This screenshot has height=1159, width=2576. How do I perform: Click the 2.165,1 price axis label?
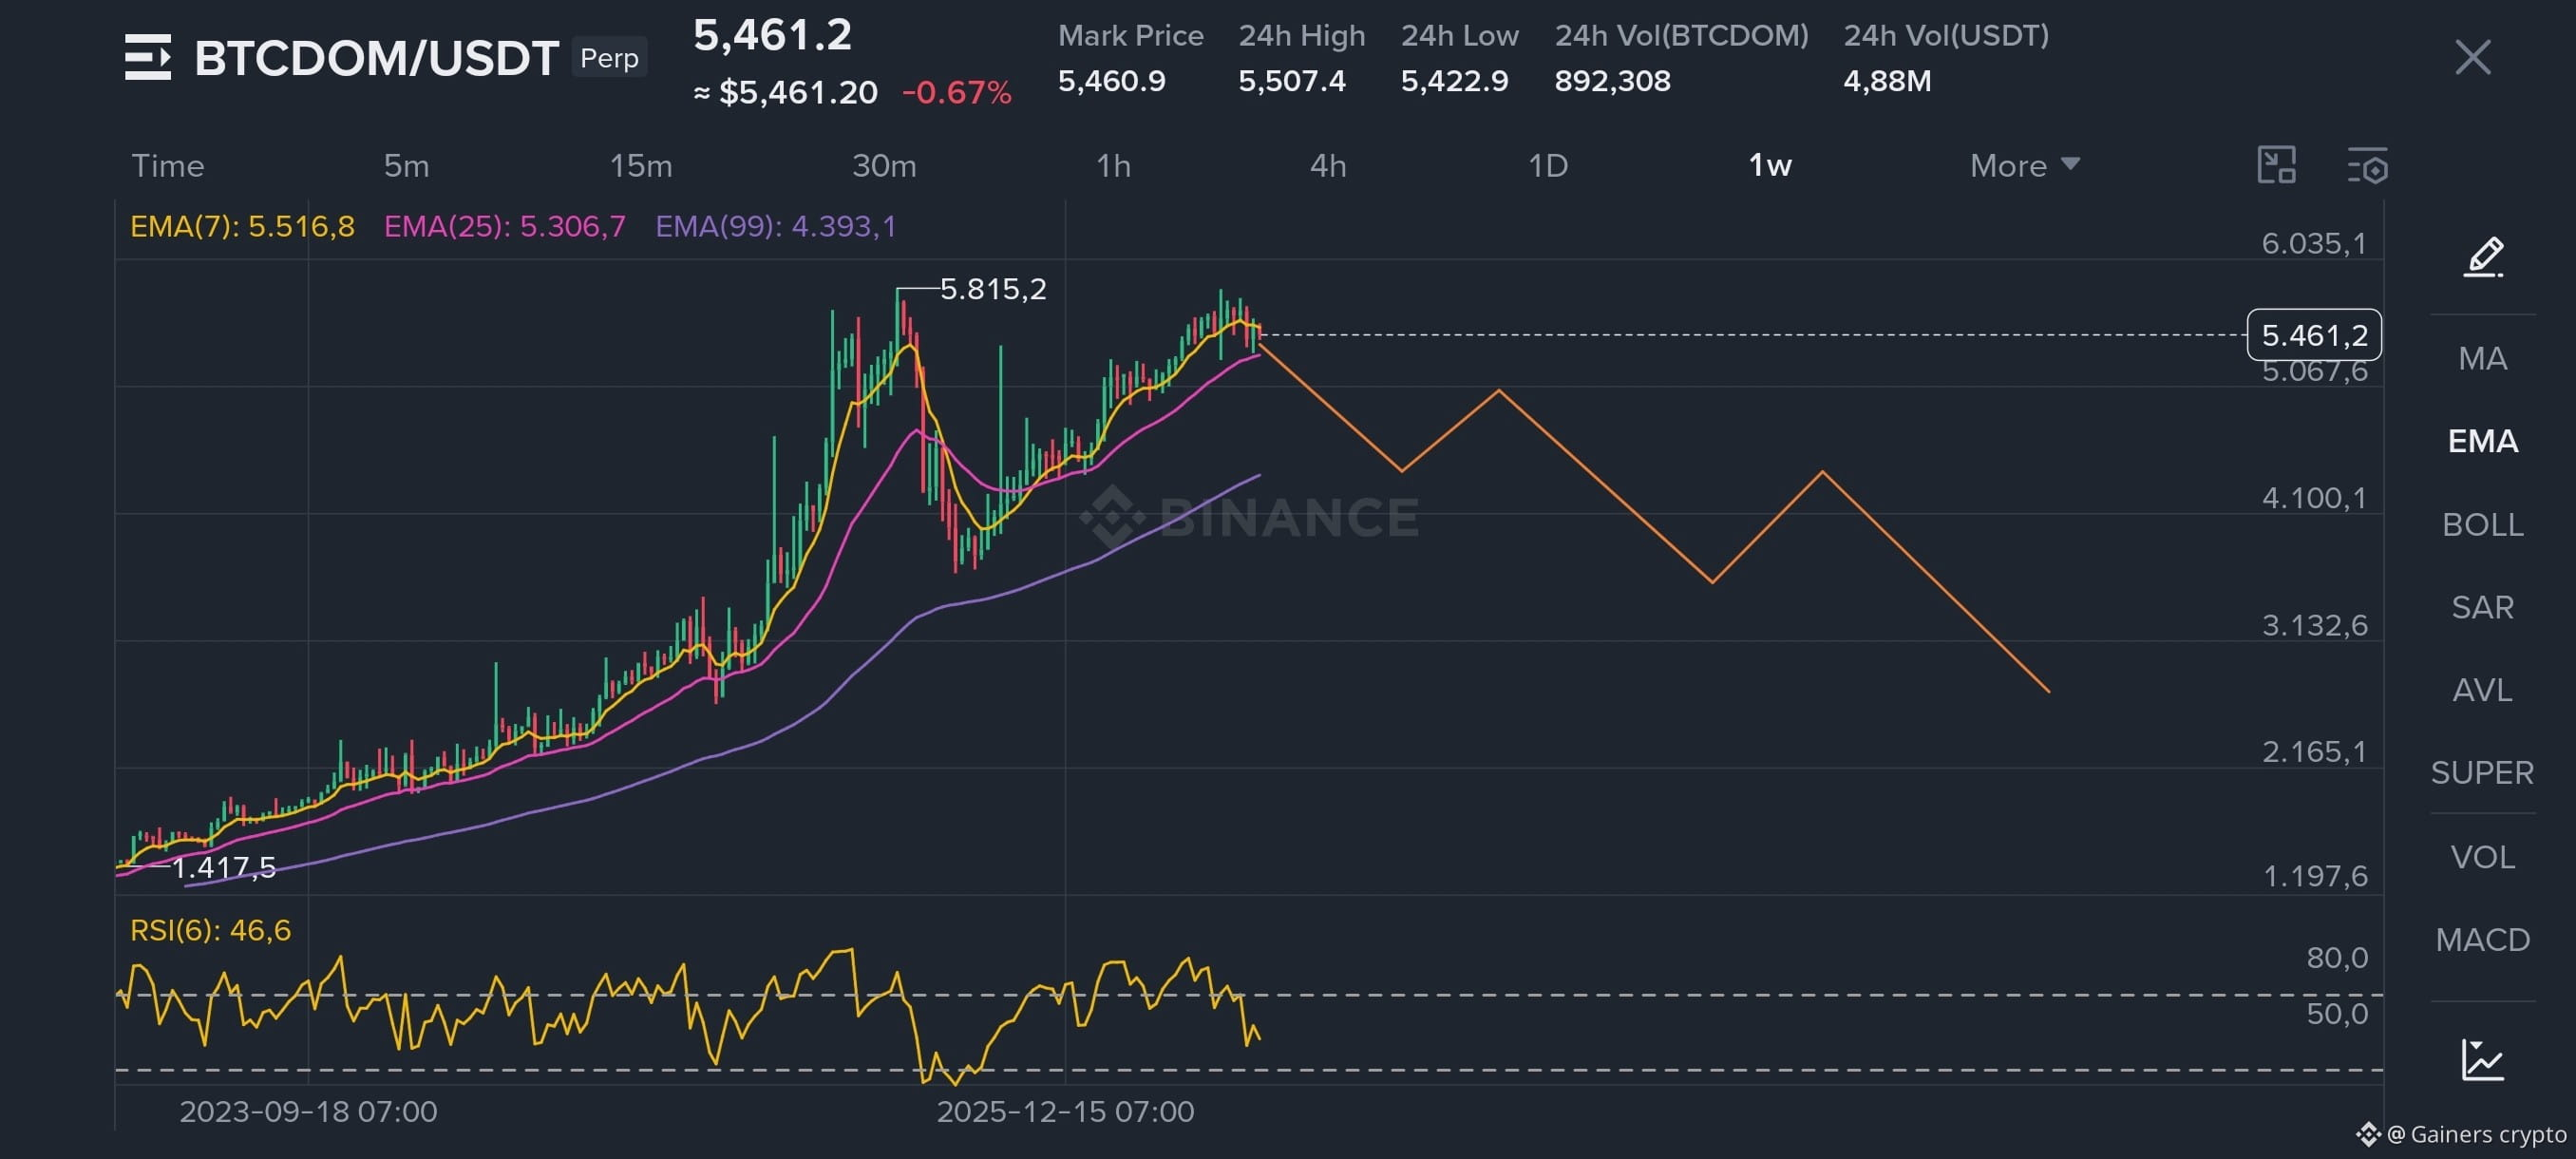tap(2315, 751)
